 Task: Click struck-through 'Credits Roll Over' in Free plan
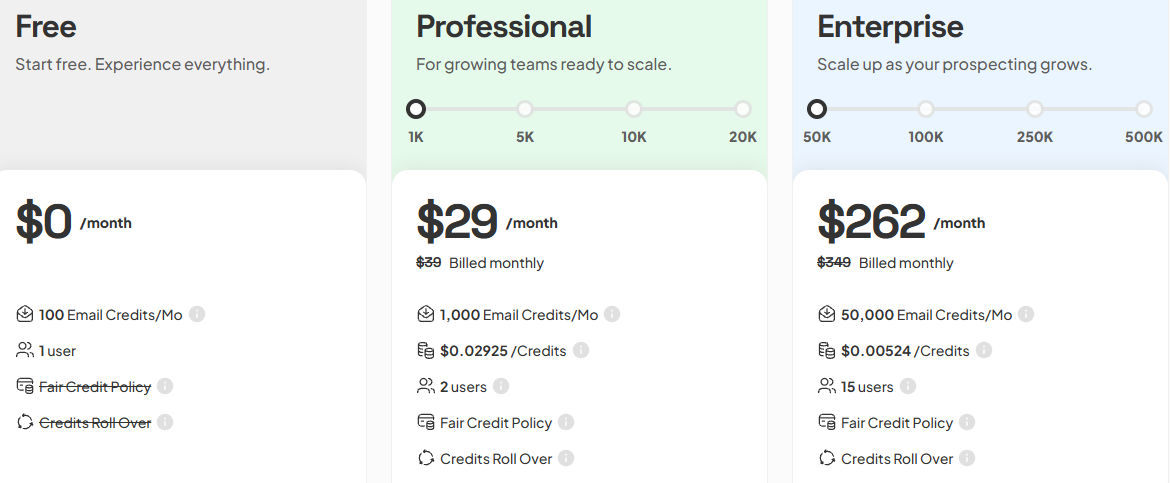[95, 423]
